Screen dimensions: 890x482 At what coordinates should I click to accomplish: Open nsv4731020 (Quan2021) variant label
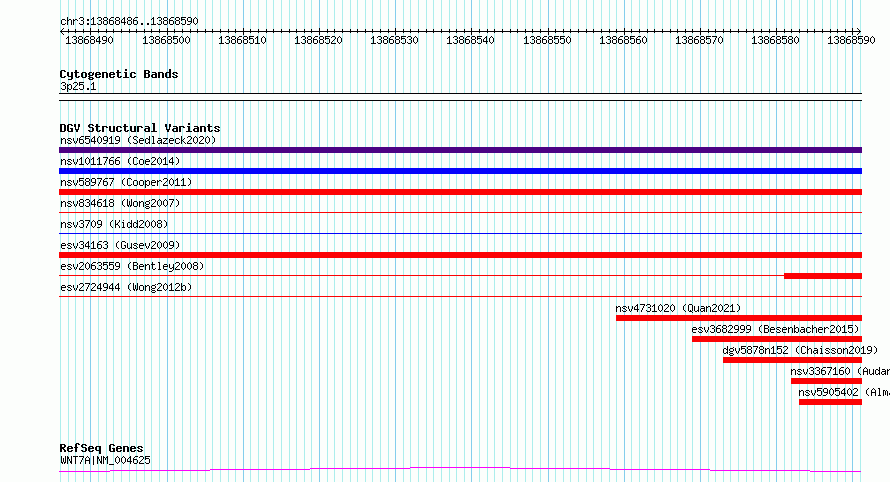point(678,308)
